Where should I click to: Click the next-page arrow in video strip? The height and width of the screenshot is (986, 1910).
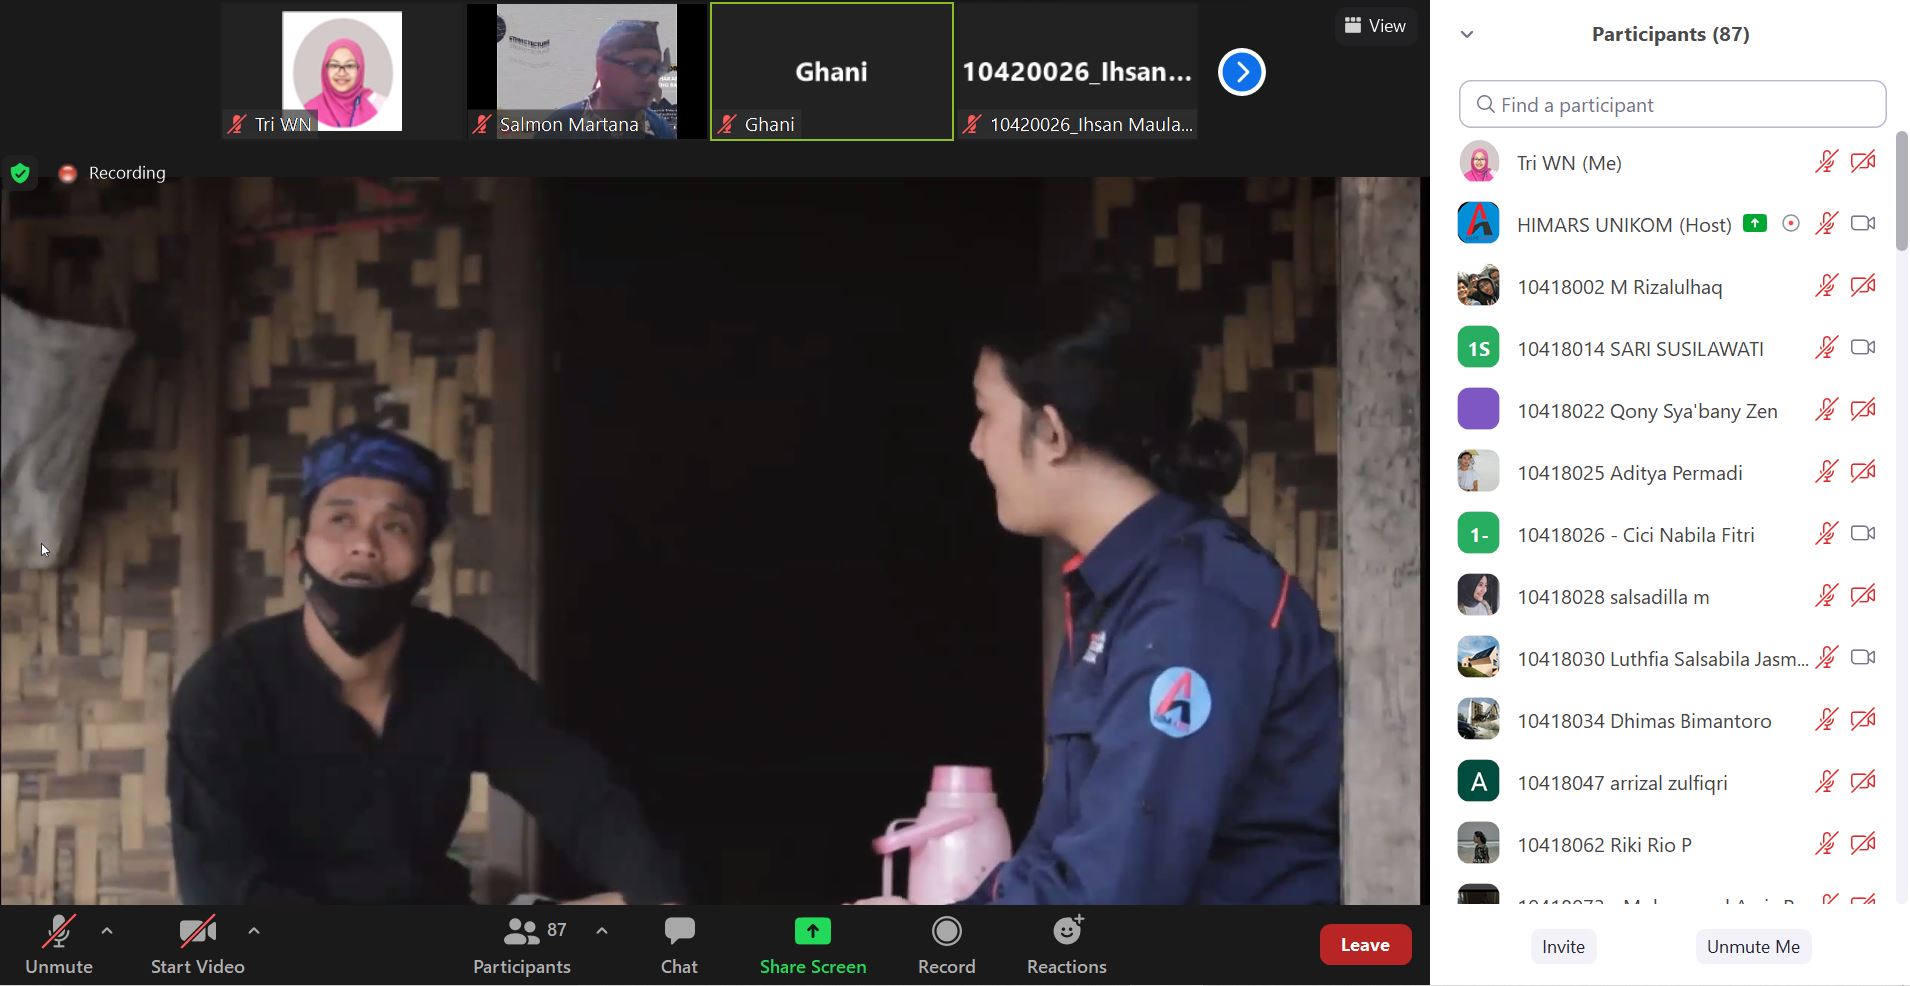click(1241, 72)
